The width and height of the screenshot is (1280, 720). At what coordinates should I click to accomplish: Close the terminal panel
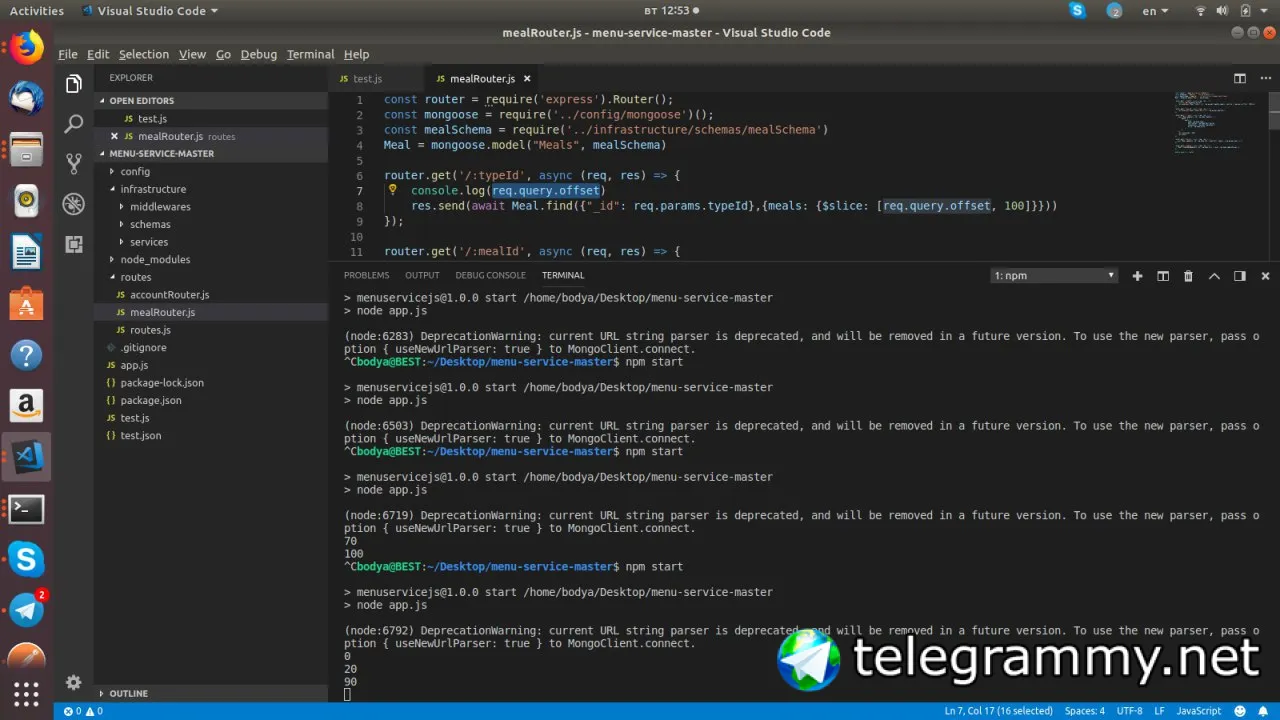(x=1265, y=276)
